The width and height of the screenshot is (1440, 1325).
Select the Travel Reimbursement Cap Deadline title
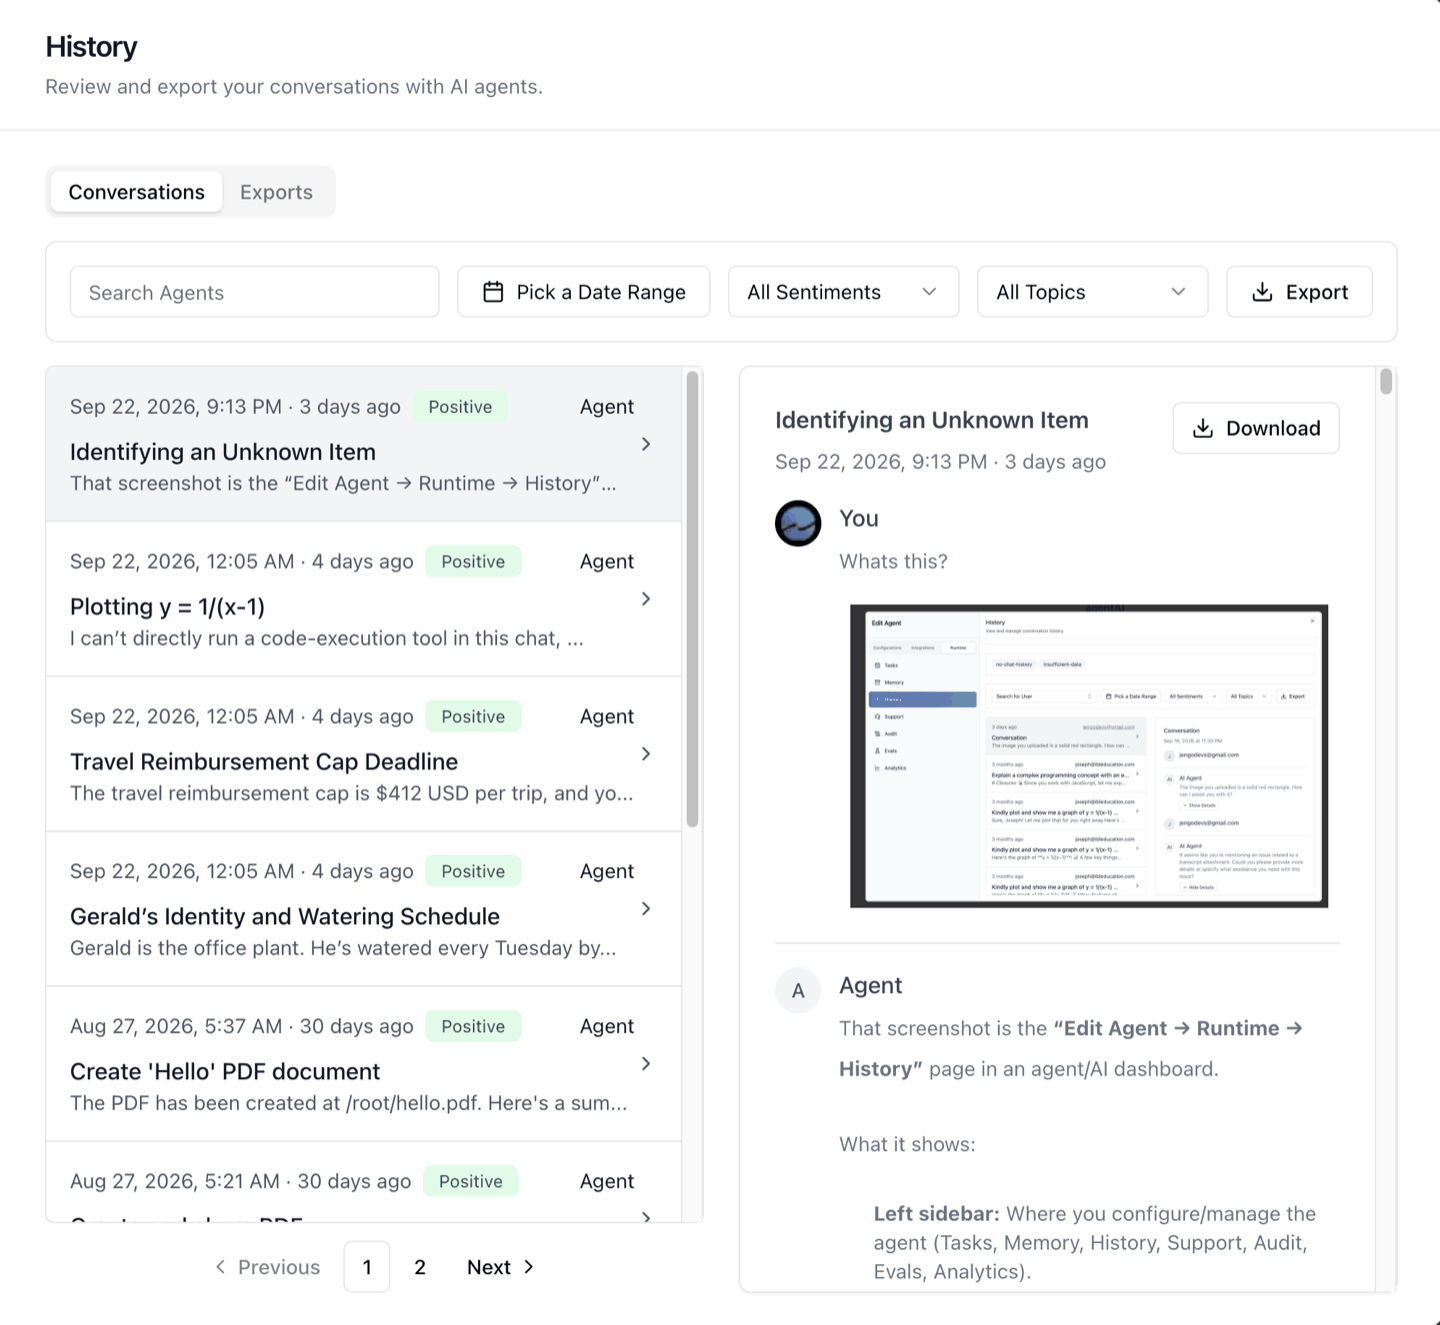coord(264,762)
